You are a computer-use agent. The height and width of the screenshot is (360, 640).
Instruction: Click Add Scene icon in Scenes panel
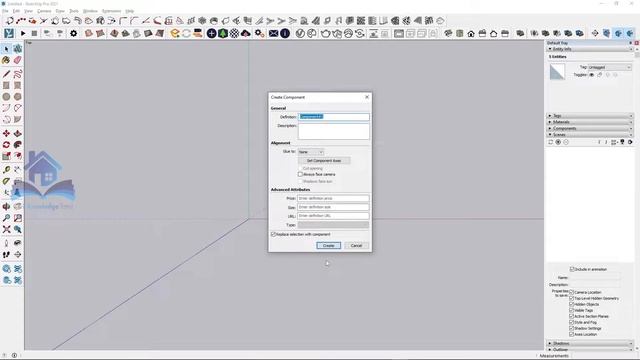(558, 142)
